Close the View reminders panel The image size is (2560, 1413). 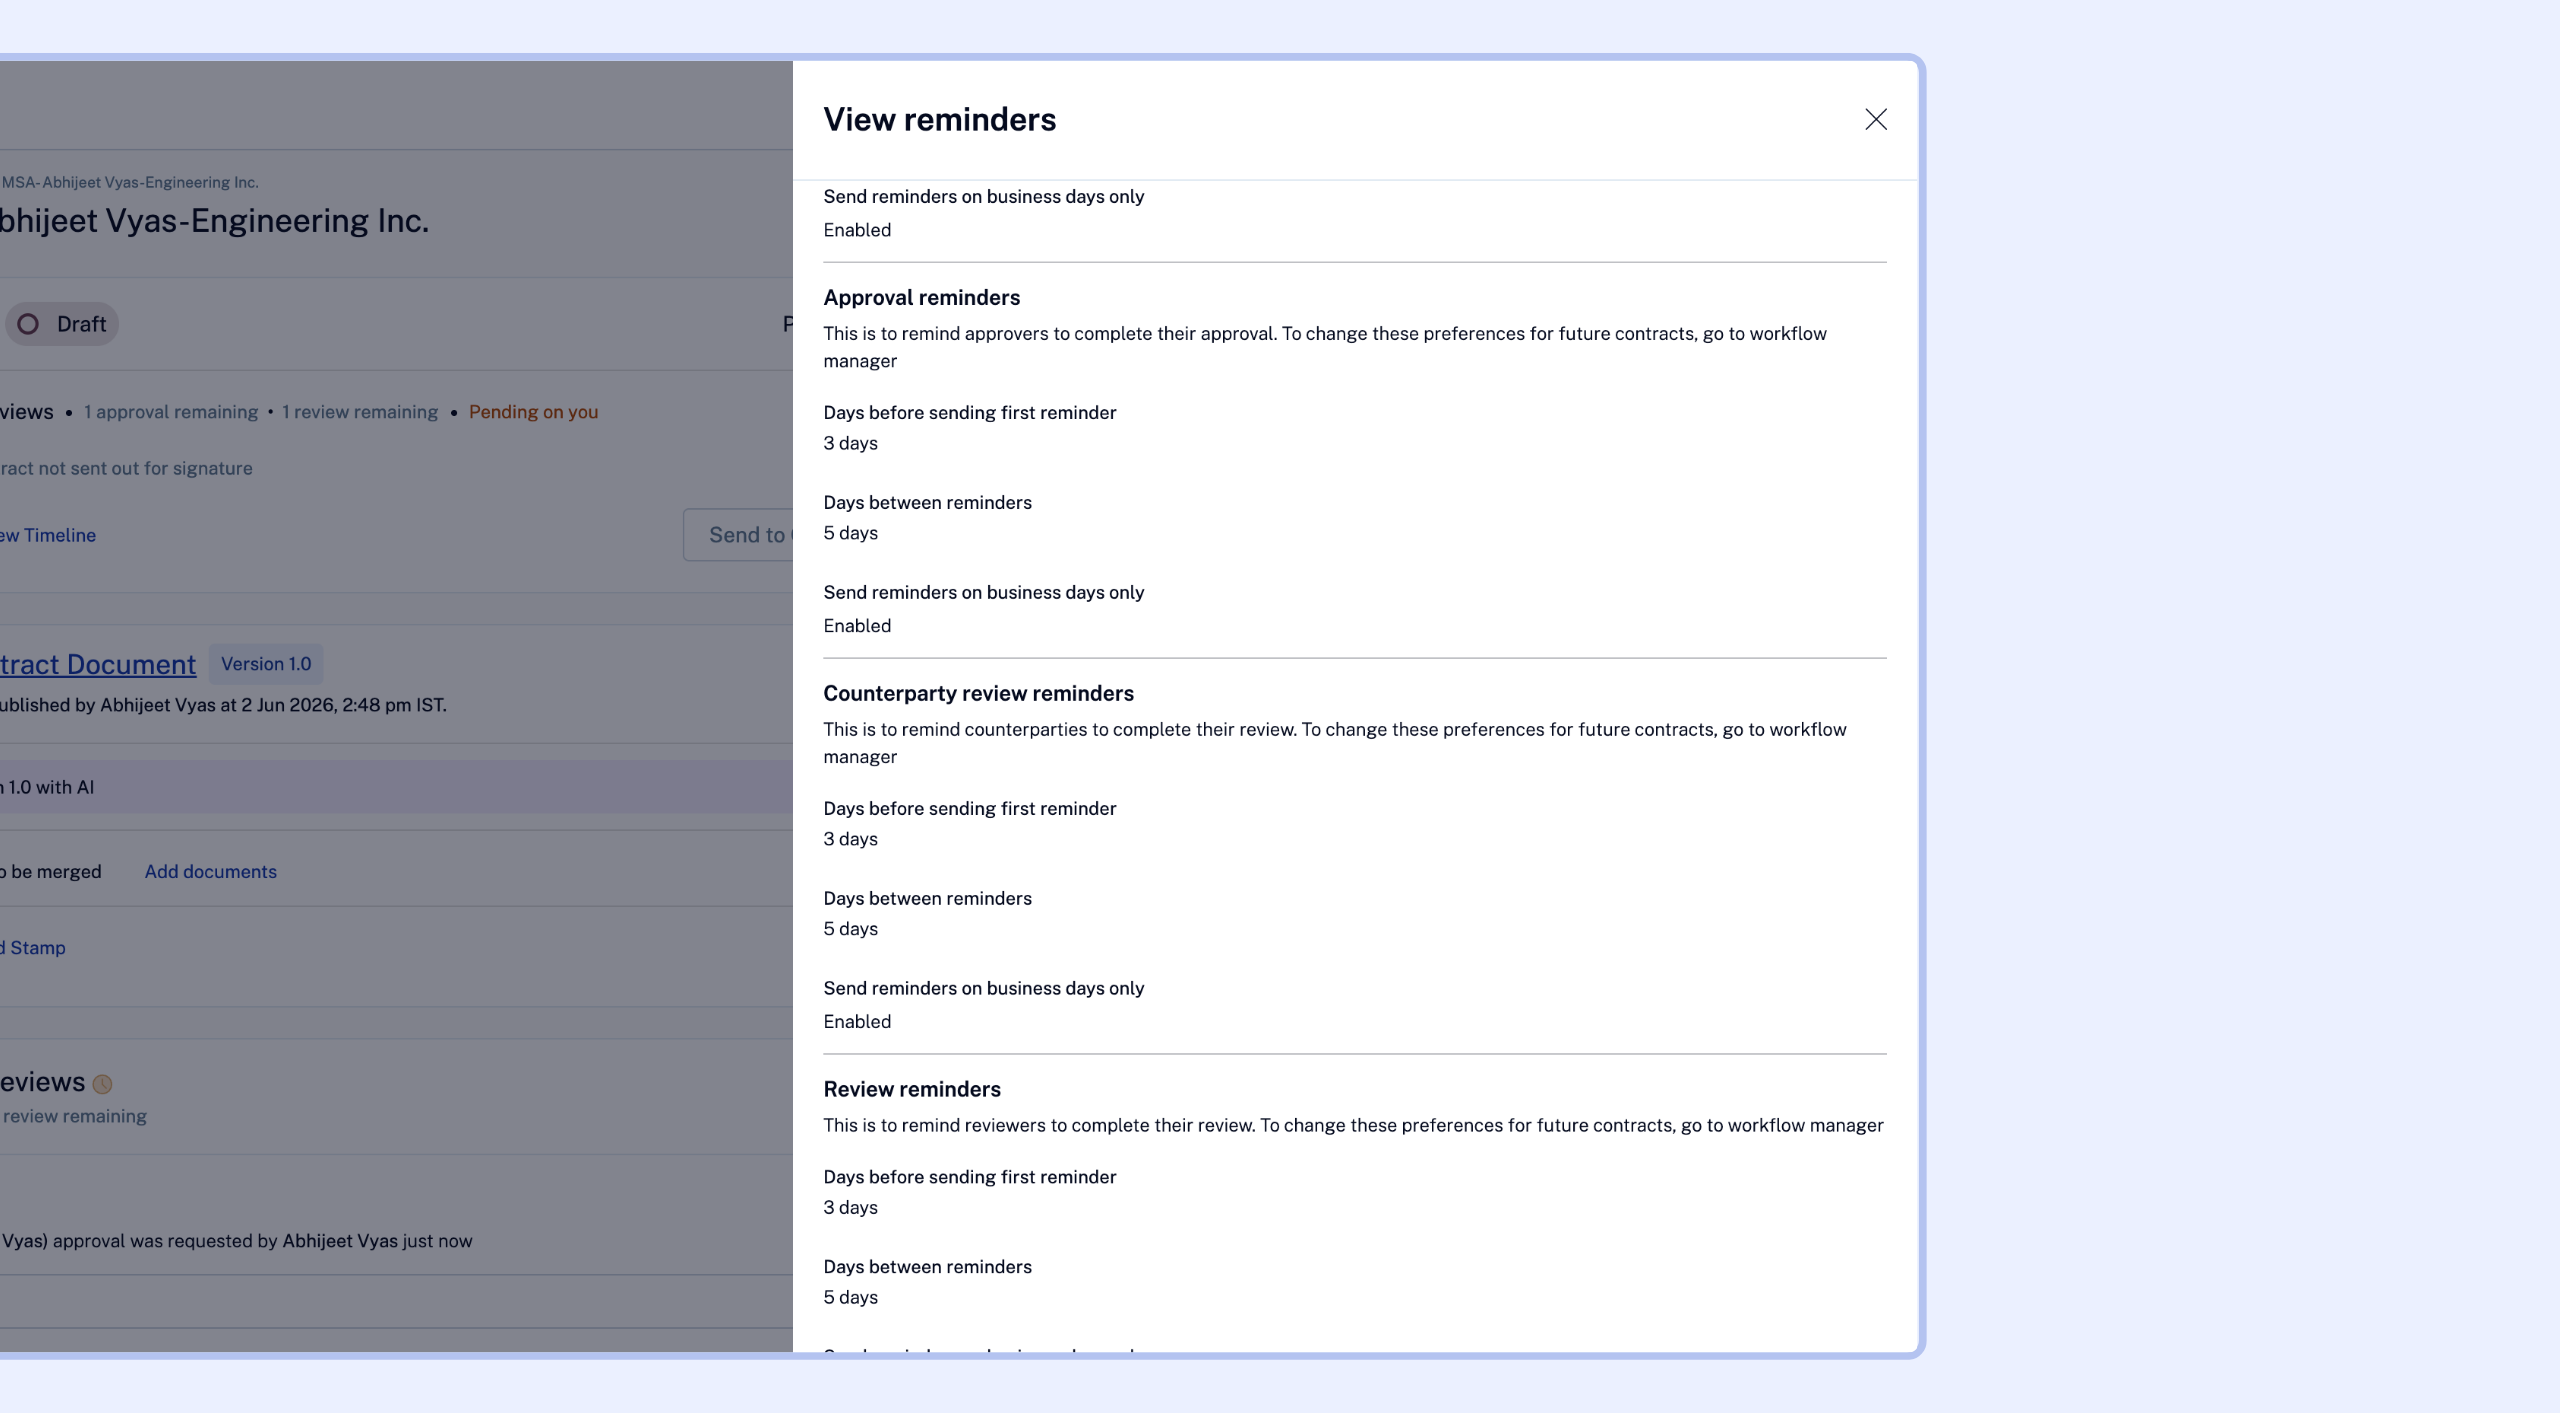[1875, 120]
